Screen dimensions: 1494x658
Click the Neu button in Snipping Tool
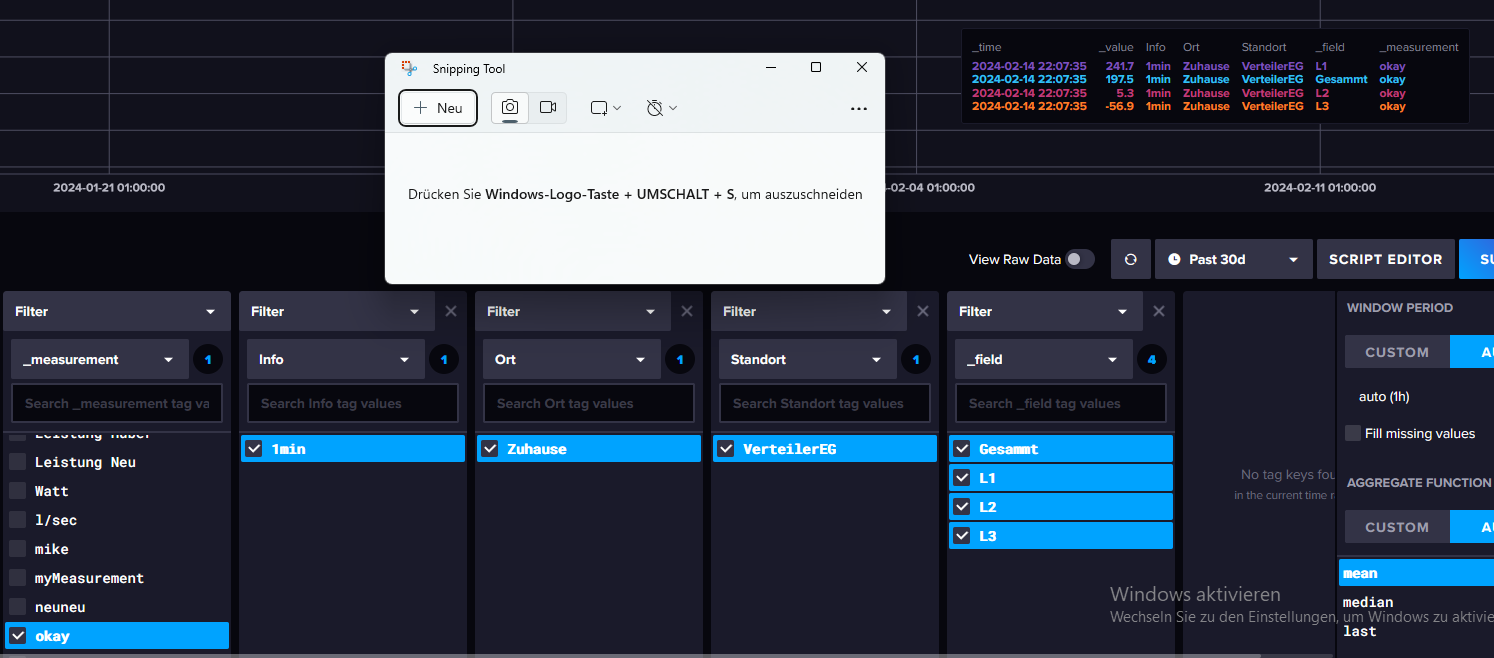(x=438, y=108)
